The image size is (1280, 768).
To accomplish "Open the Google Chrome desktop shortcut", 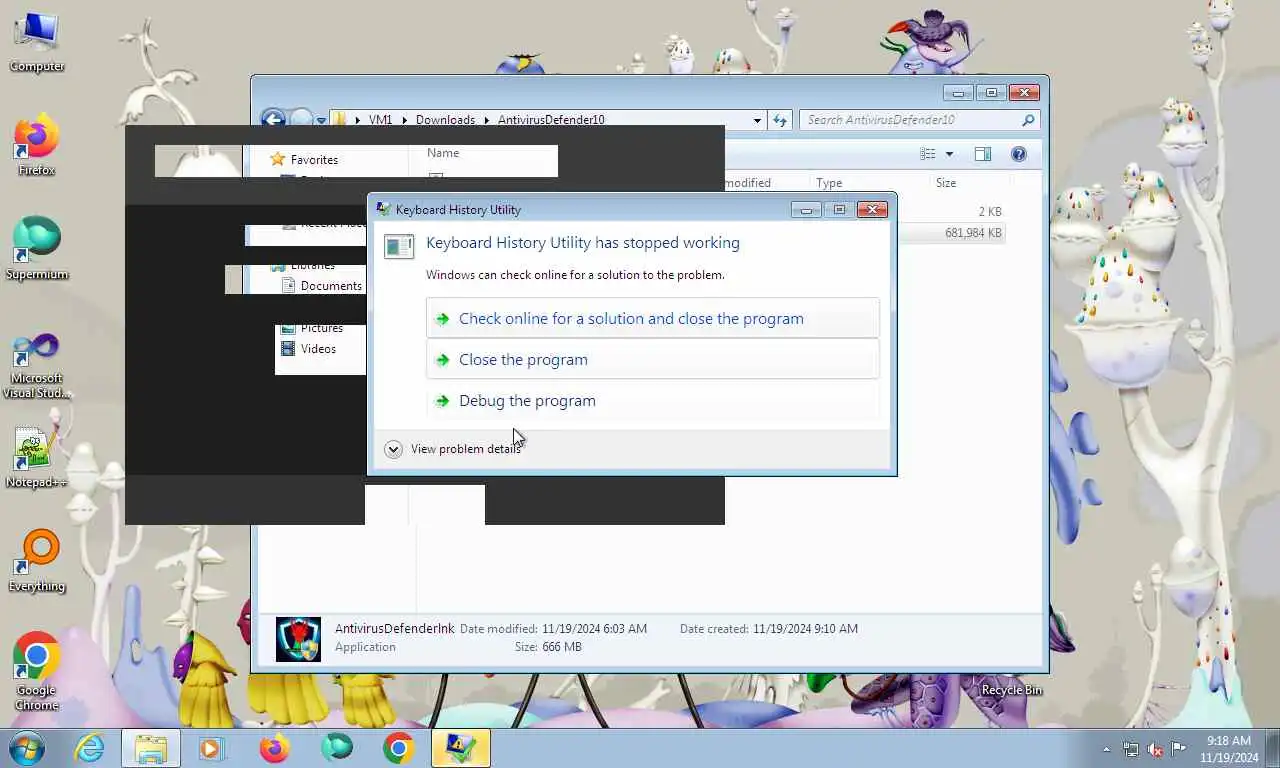I will (36, 672).
